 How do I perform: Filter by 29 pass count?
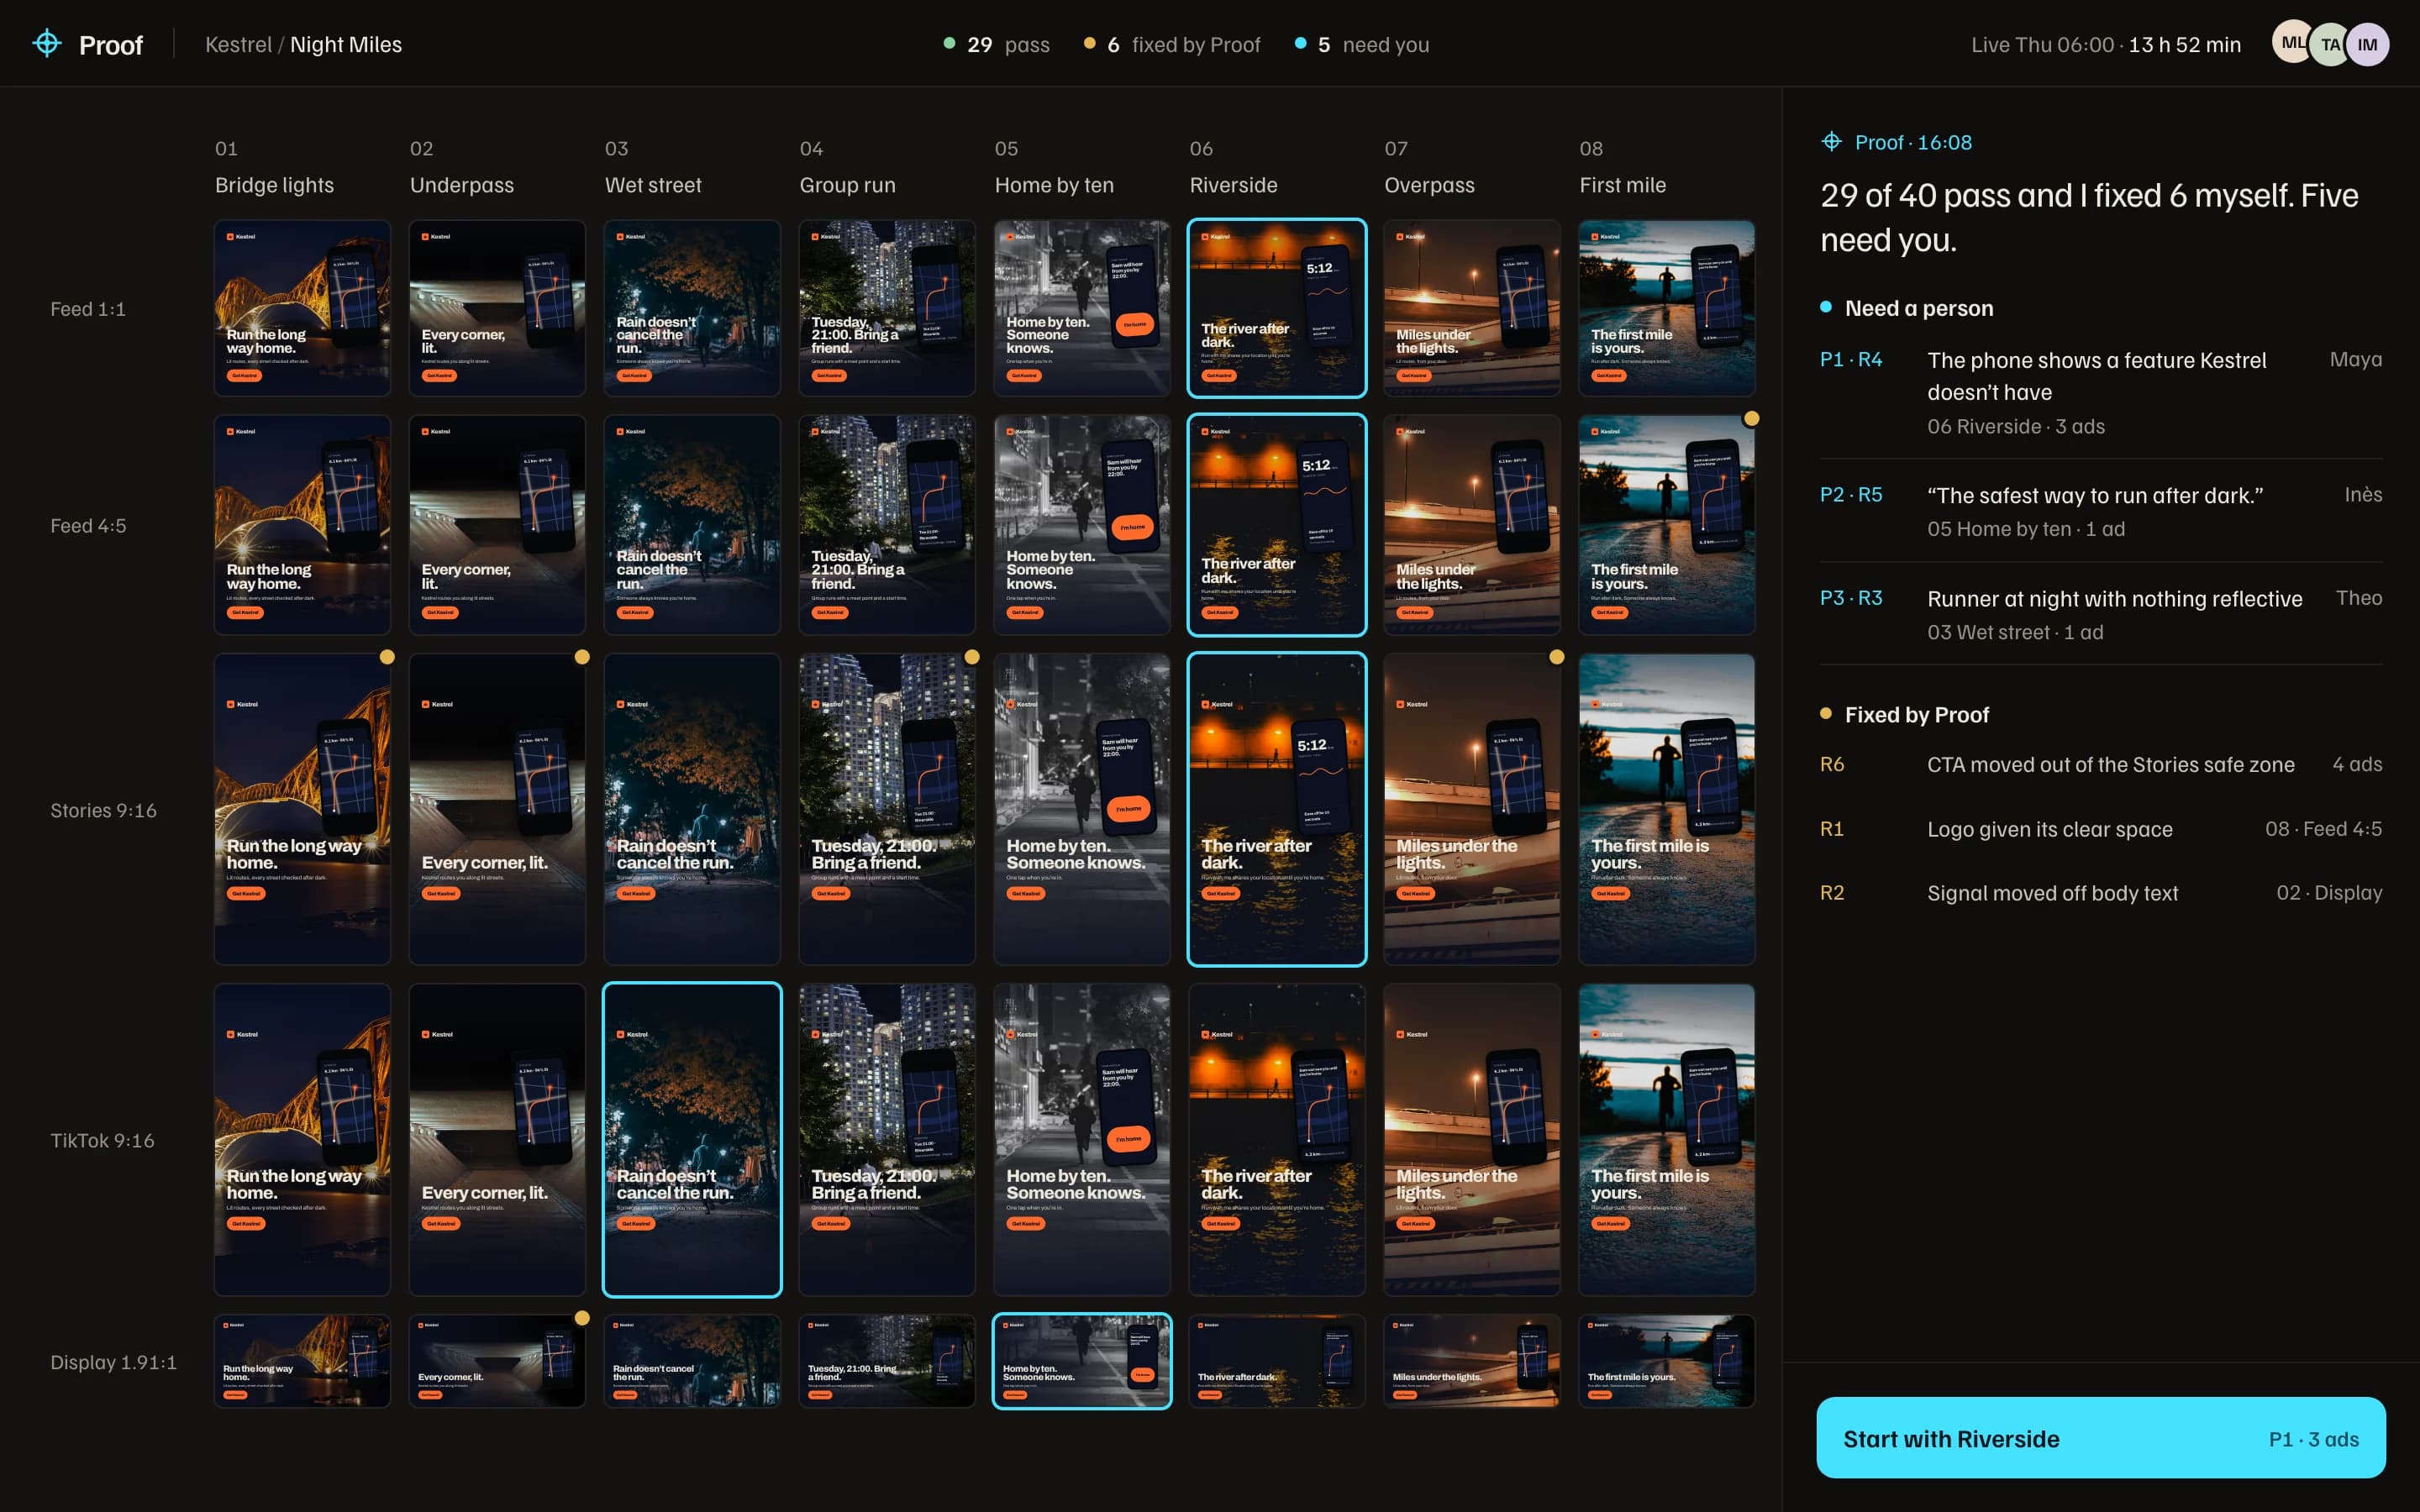(997, 45)
